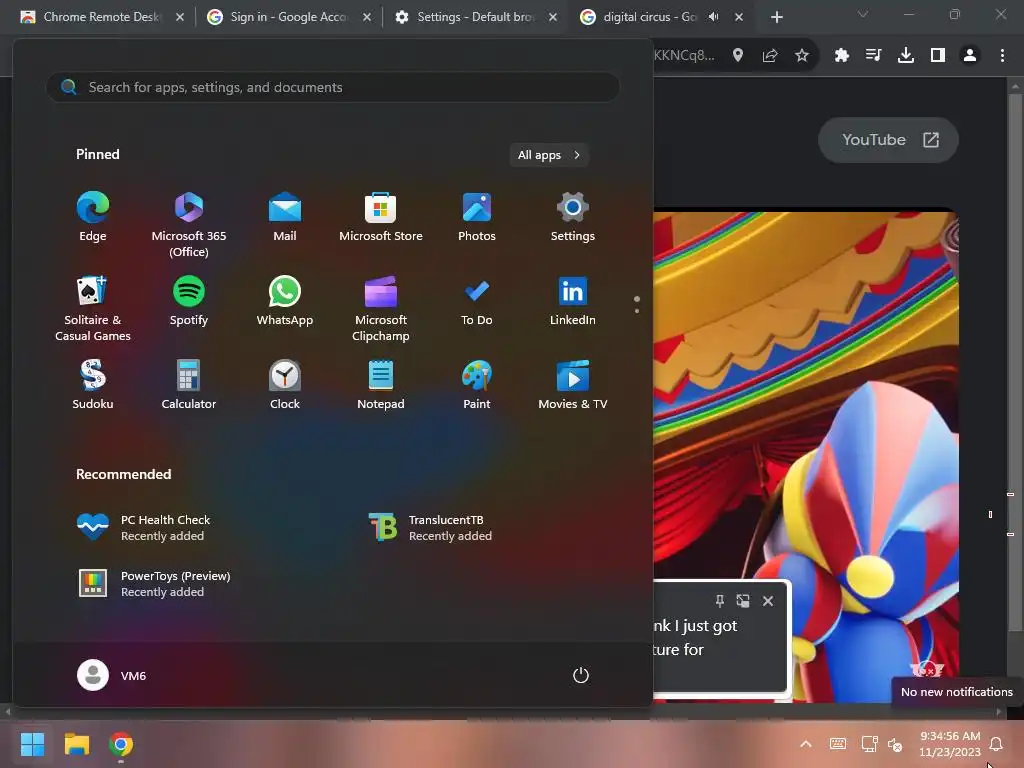Viewport: 1024px width, 768px height.
Task: Open location permission icon in address bar
Action: (738, 56)
